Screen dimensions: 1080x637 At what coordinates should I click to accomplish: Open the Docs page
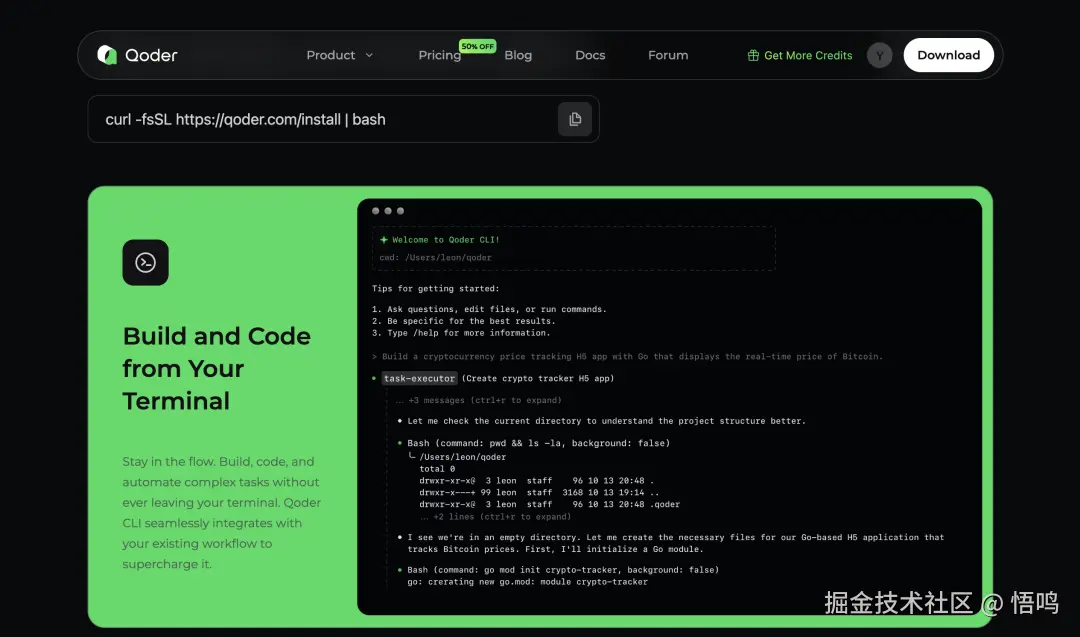[x=590, y=55]
